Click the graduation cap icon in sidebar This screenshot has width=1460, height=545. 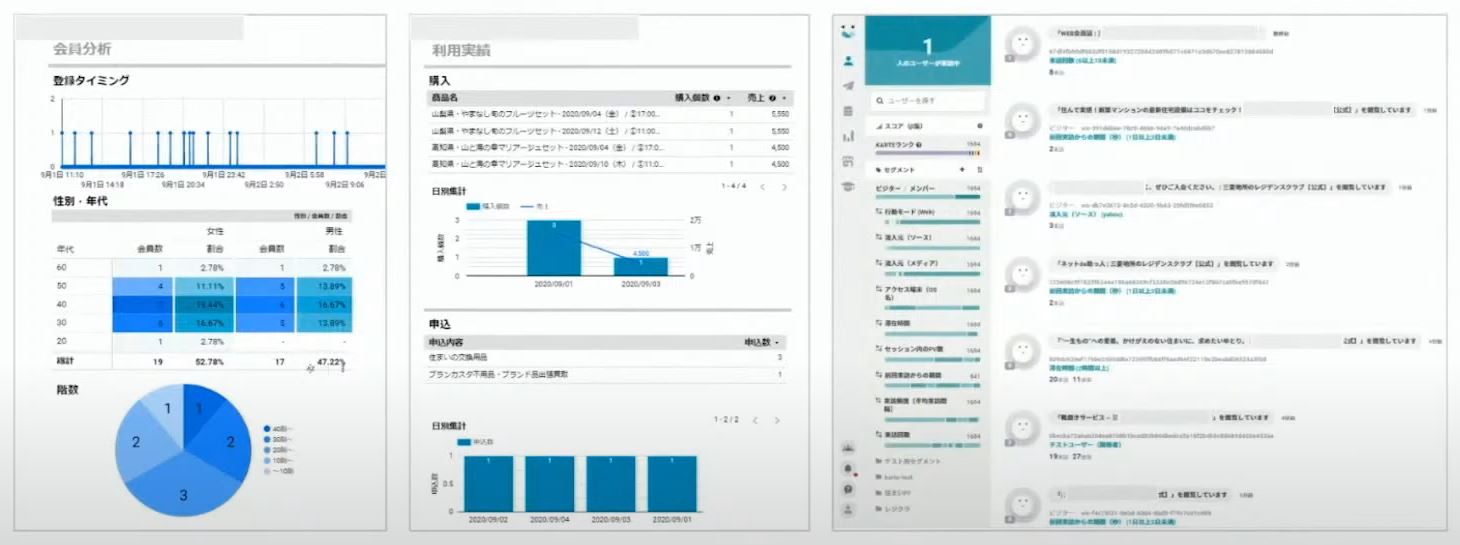[848, 186]
